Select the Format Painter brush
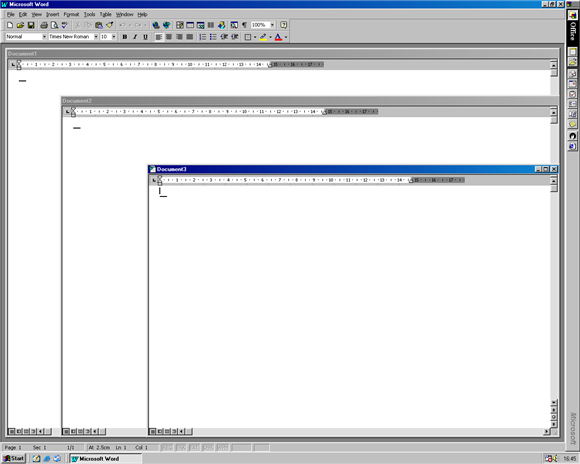Screen dimensions: 580x464 tap(109, 25)
